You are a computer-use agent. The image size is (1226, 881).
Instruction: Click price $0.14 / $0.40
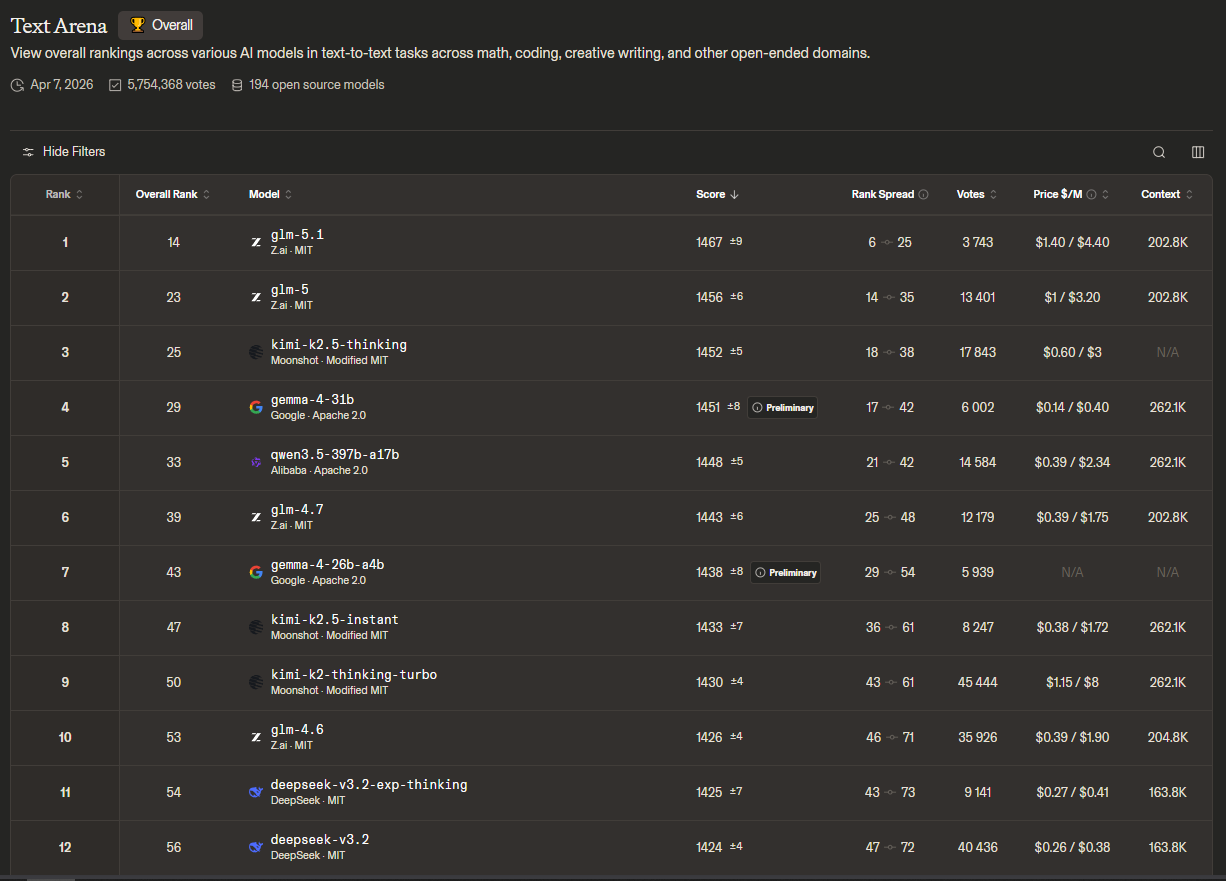coord(1072,408)
